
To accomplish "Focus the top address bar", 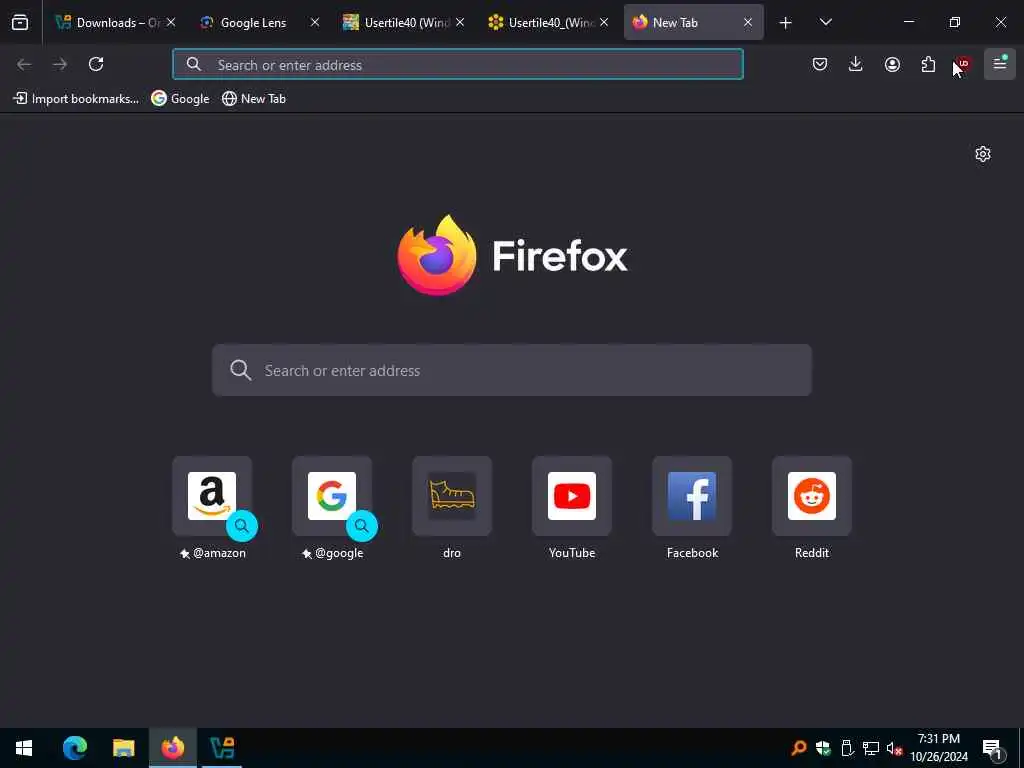I will [x=458, y=64].
